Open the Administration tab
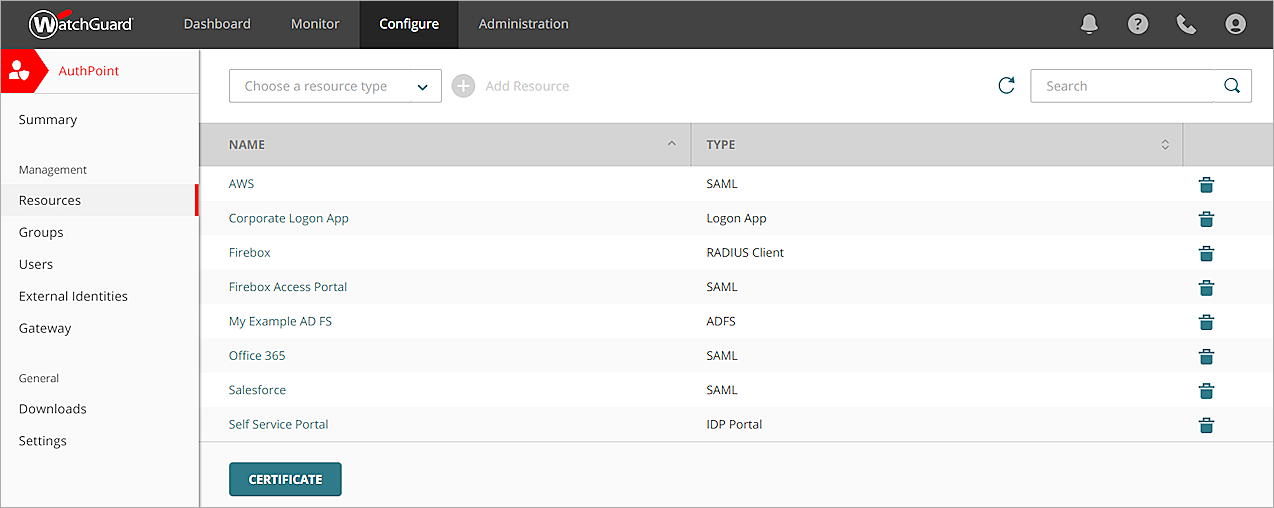Viewport: 1274px width, 508px height. pos(523,24)
